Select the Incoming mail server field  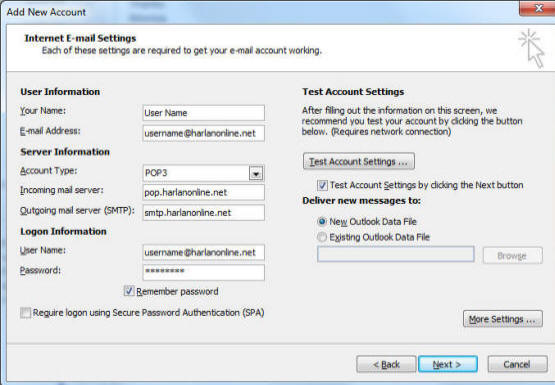click(x=204, y=192)
